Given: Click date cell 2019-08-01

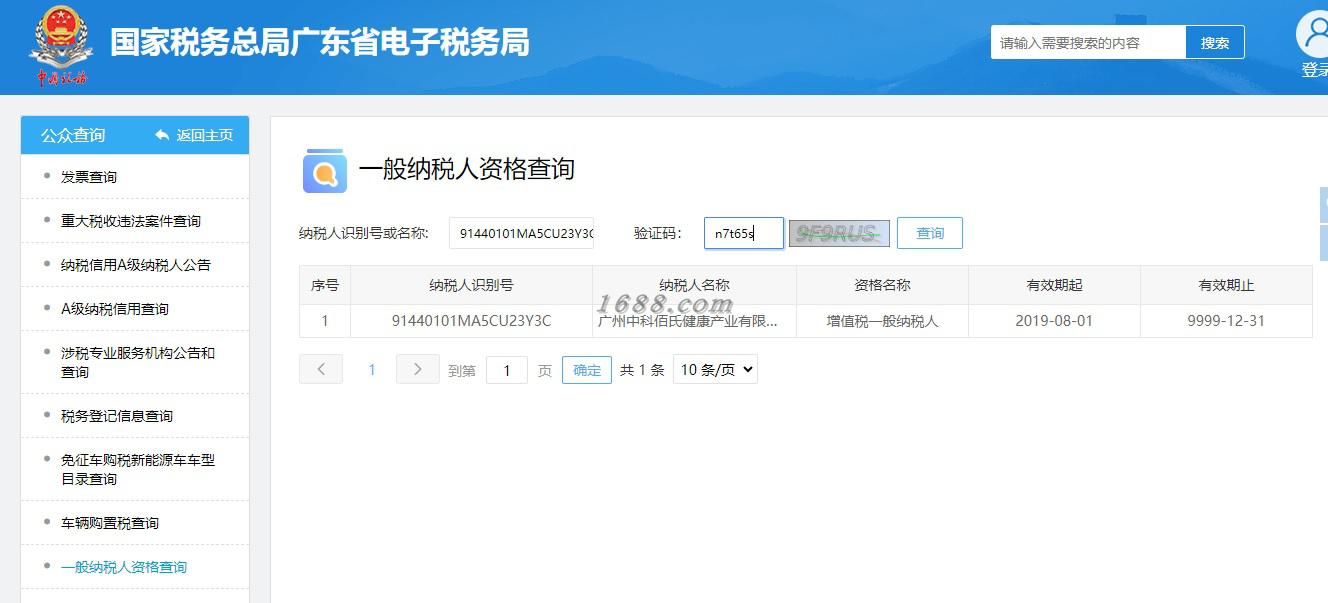Looking at the screenshot, I should (x=1054, y=321).
